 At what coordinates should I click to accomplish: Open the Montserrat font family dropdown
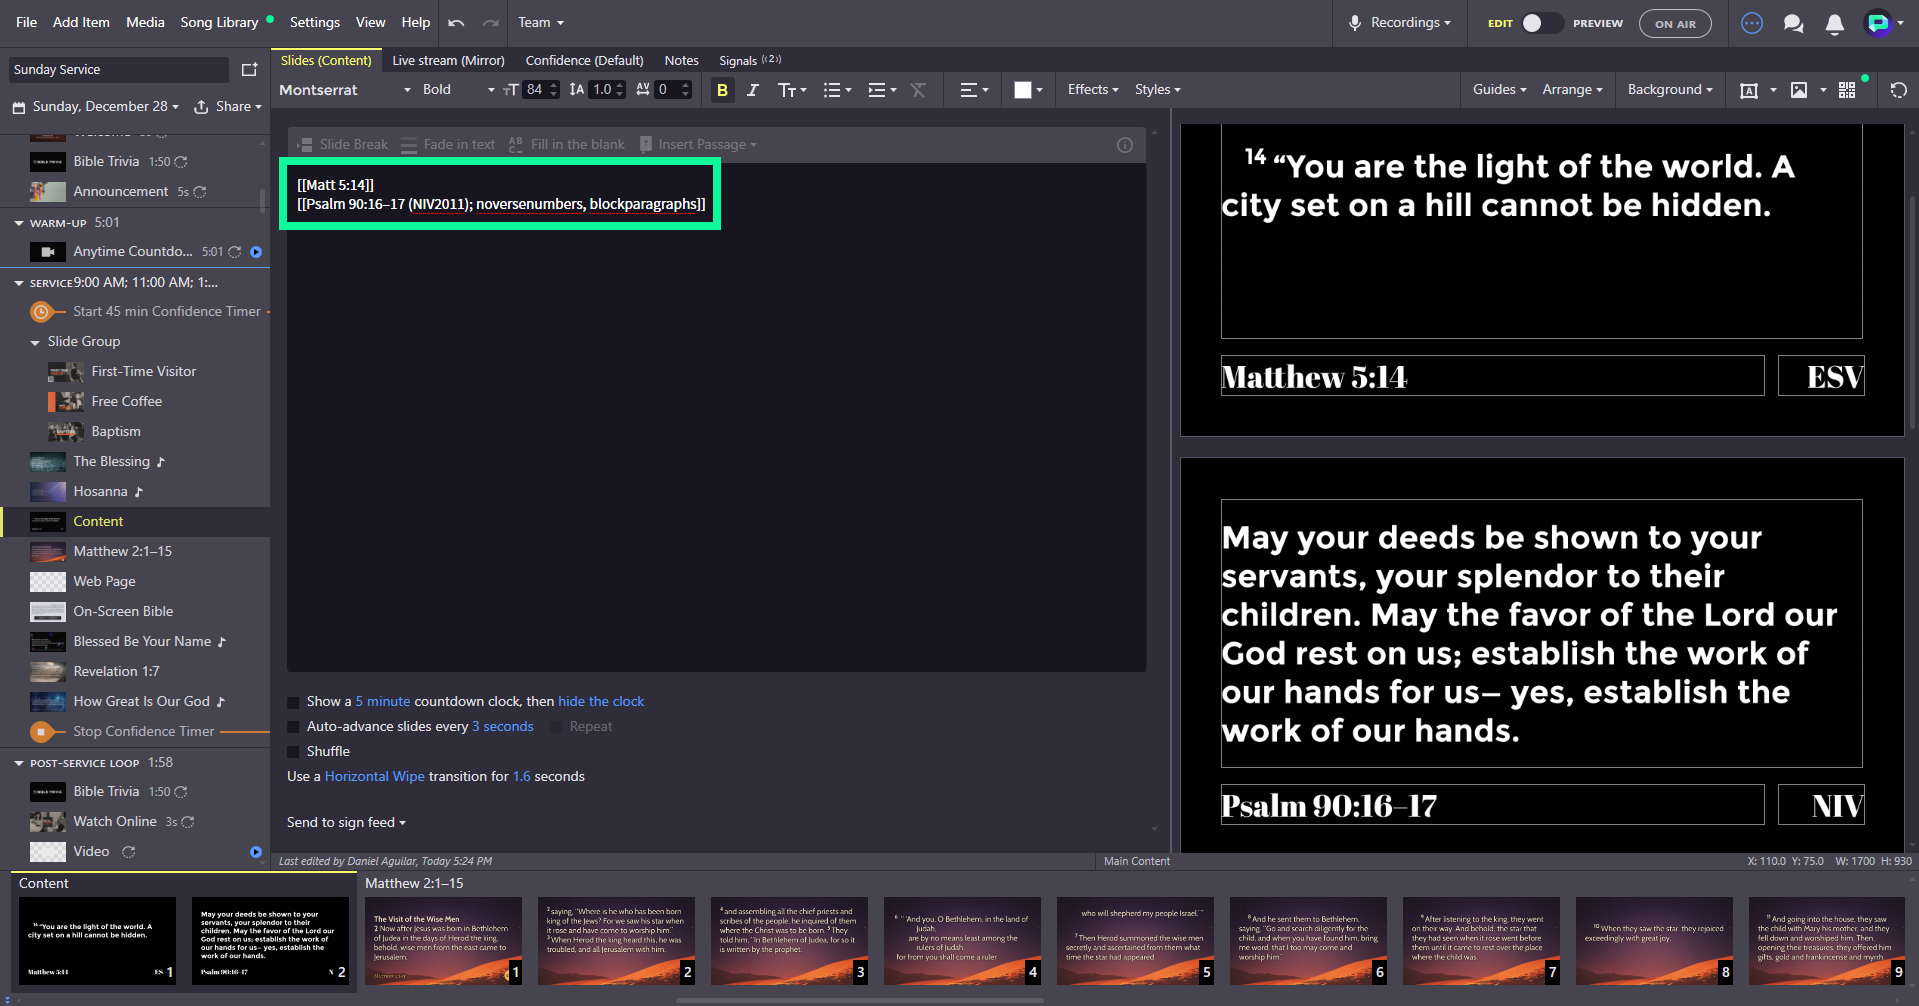click(345, 90)
